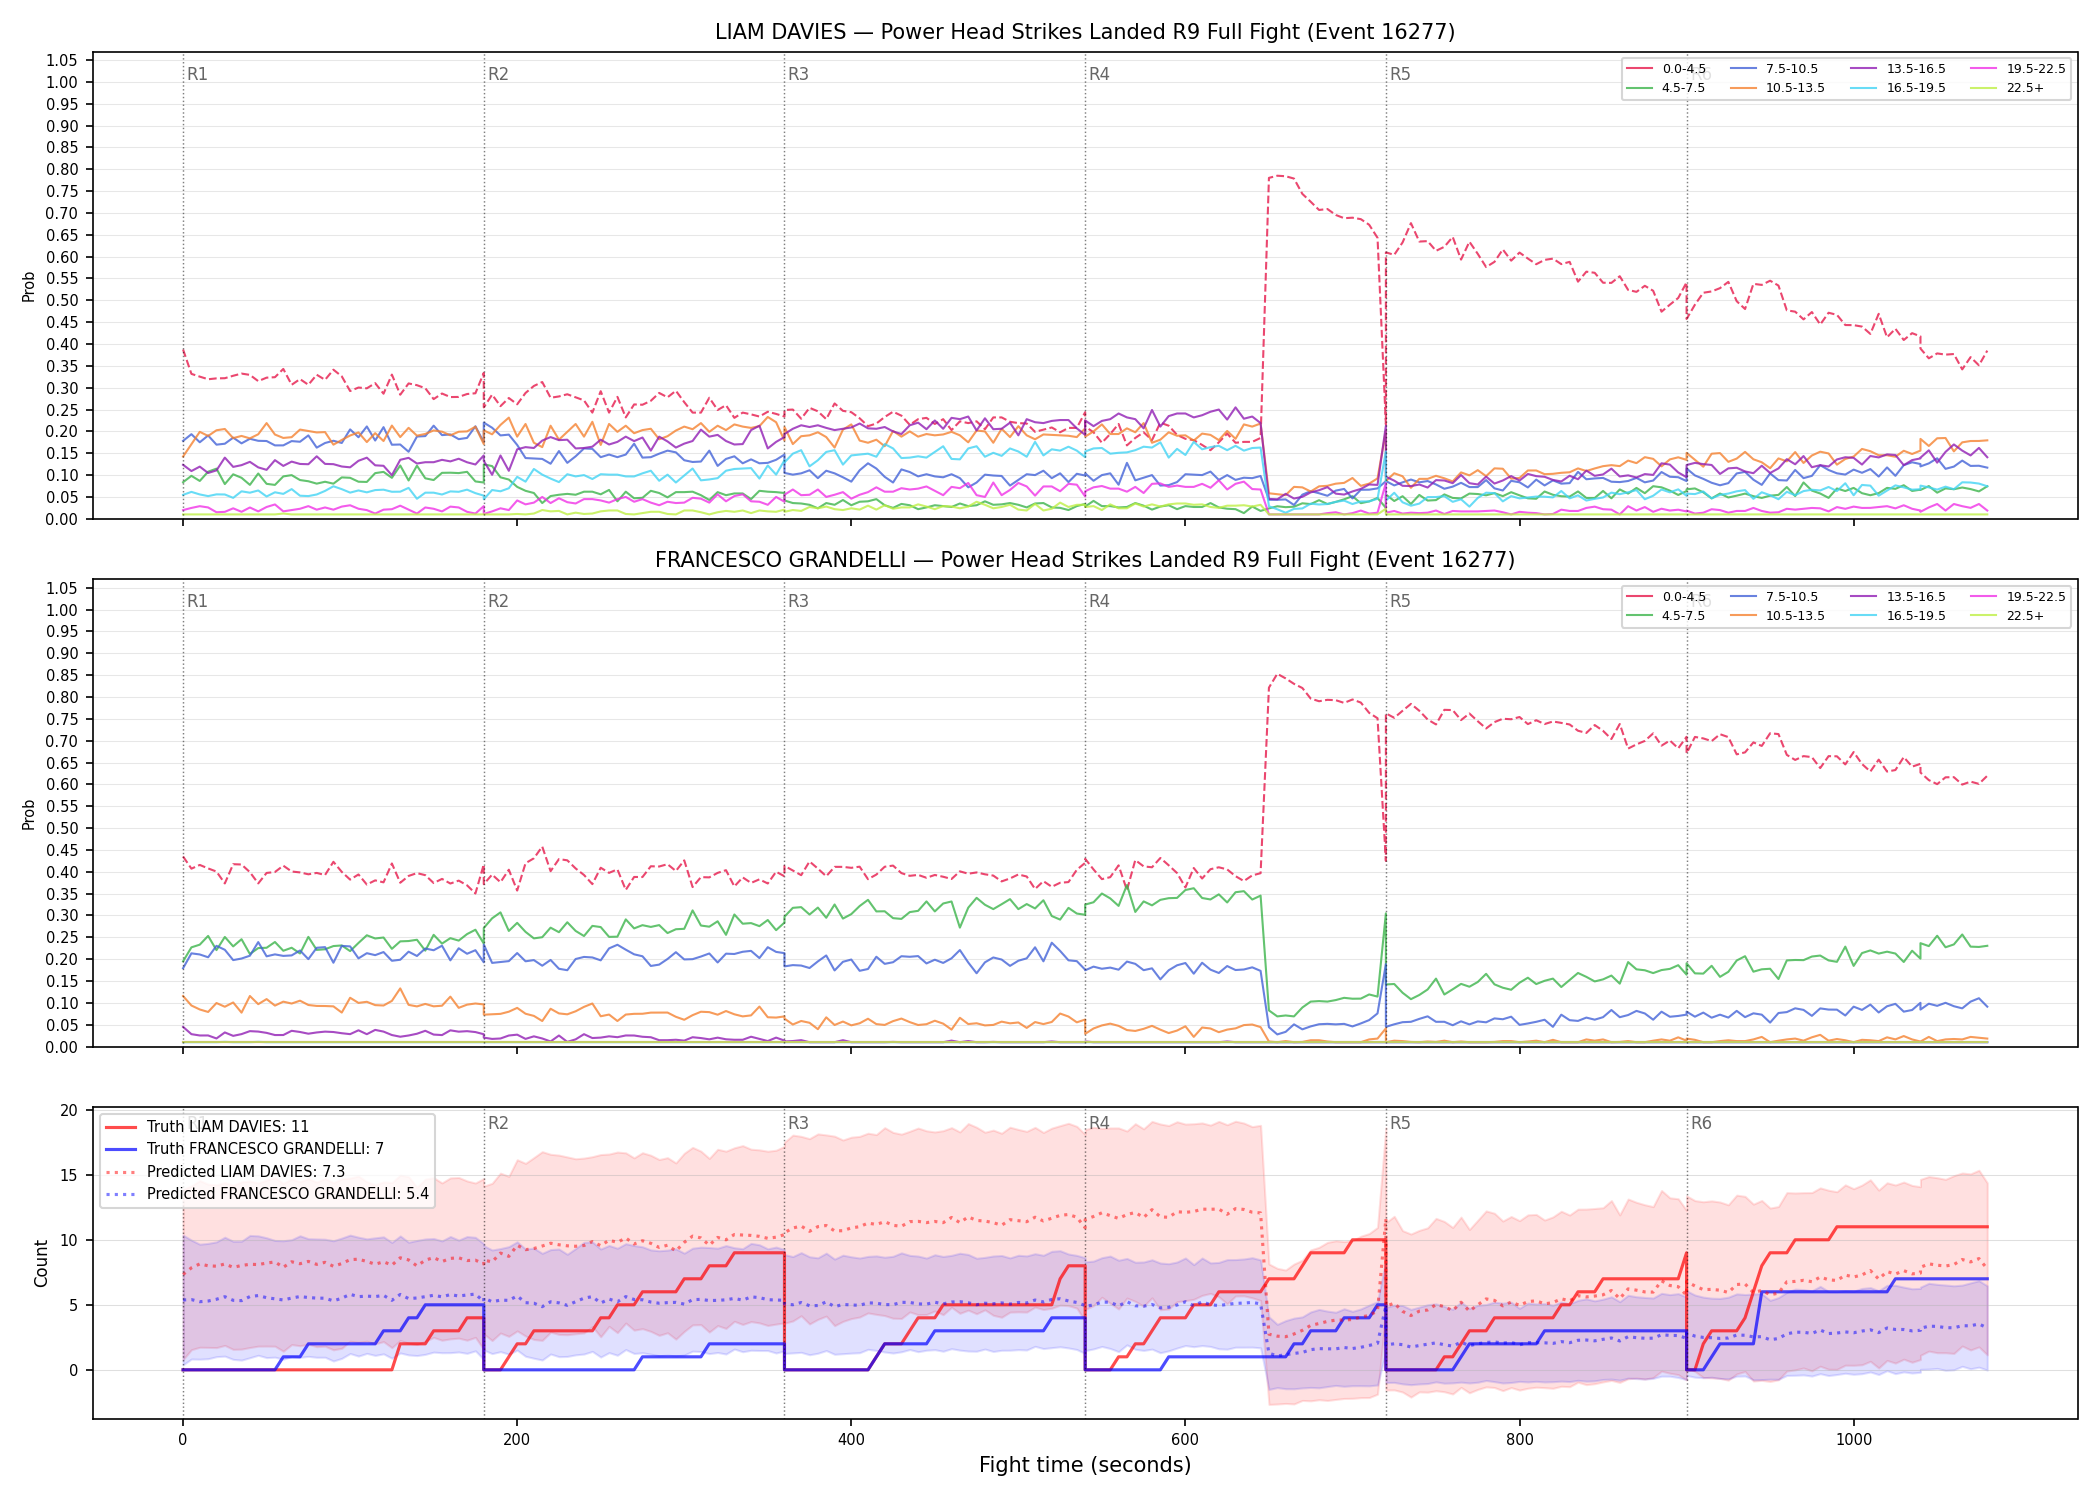The image size is (2100, 1500).
Task: Click 'Truth LIAM DAVIES: 11' legend entry
Action: coord(207,1127)
